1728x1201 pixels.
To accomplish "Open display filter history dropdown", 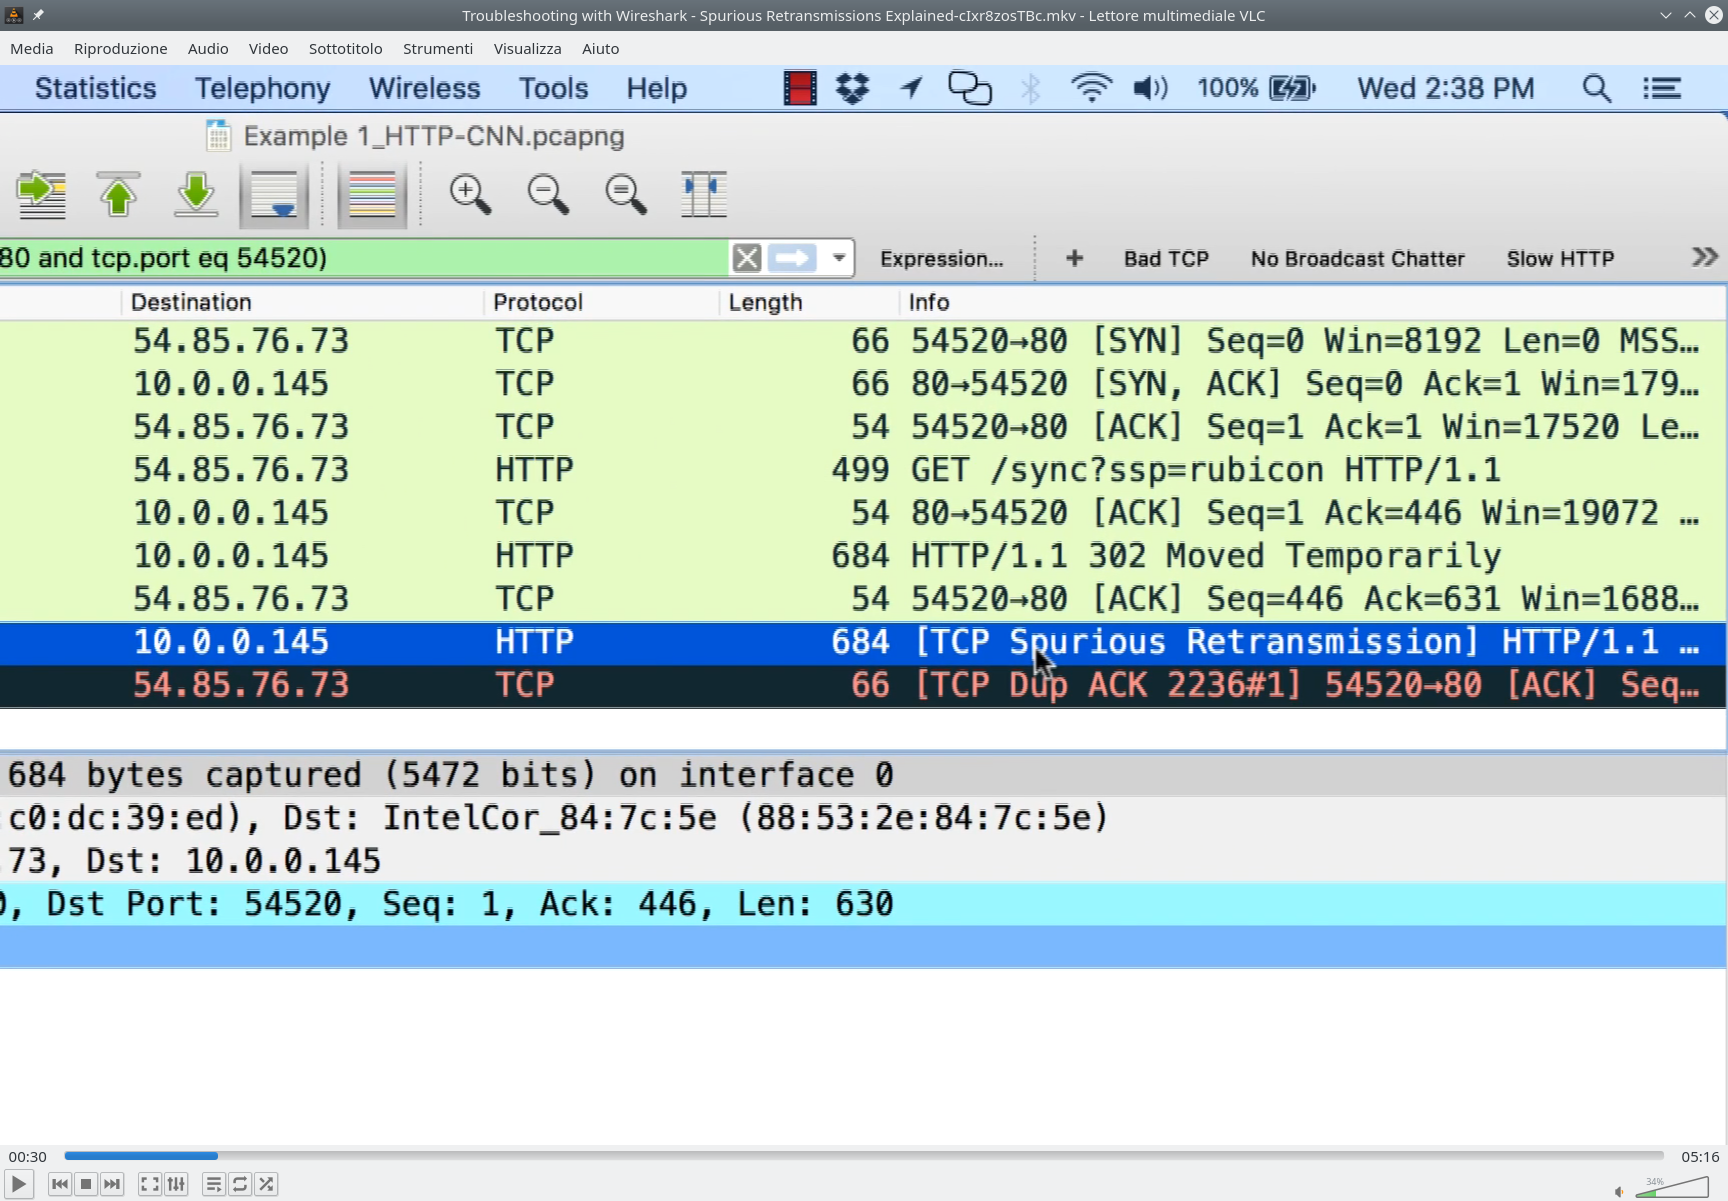I will click(x=839, y=258).
